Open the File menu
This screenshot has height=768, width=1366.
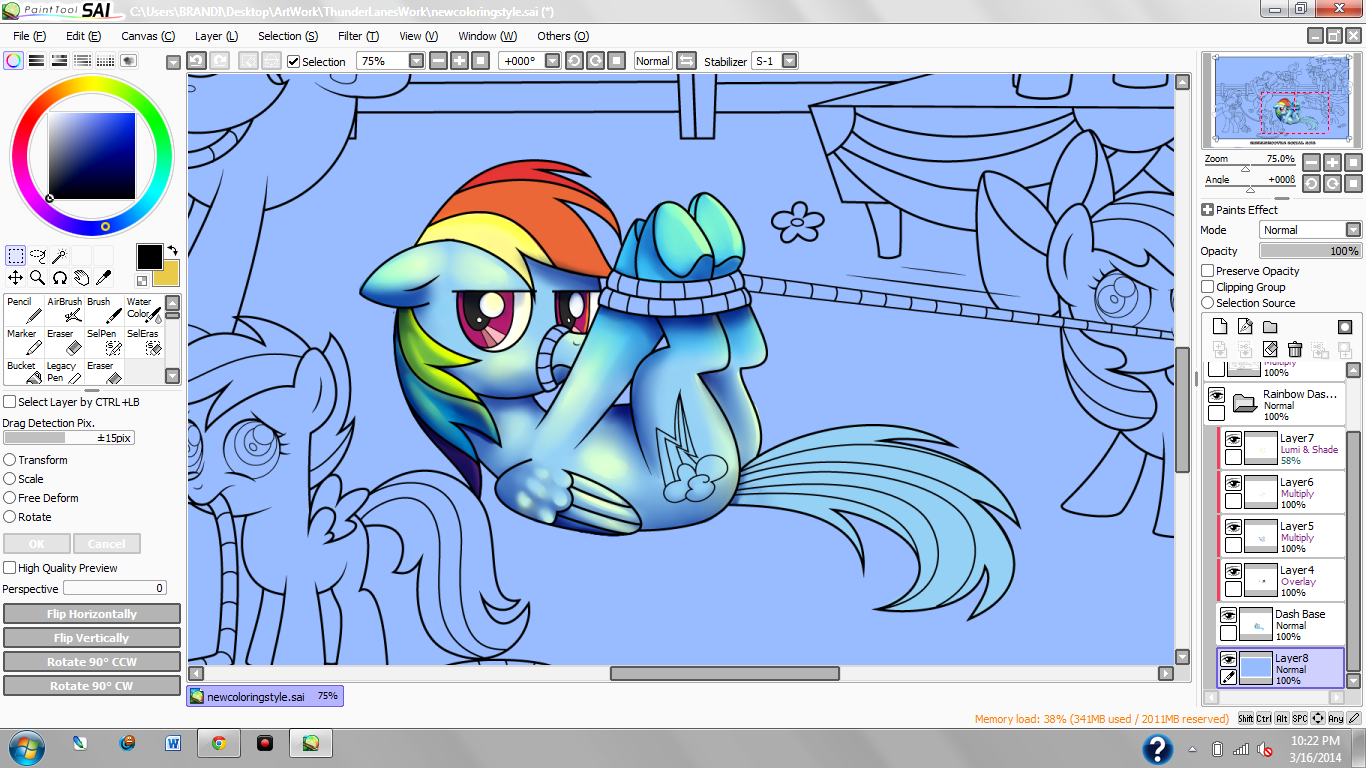tap(29, 36)
